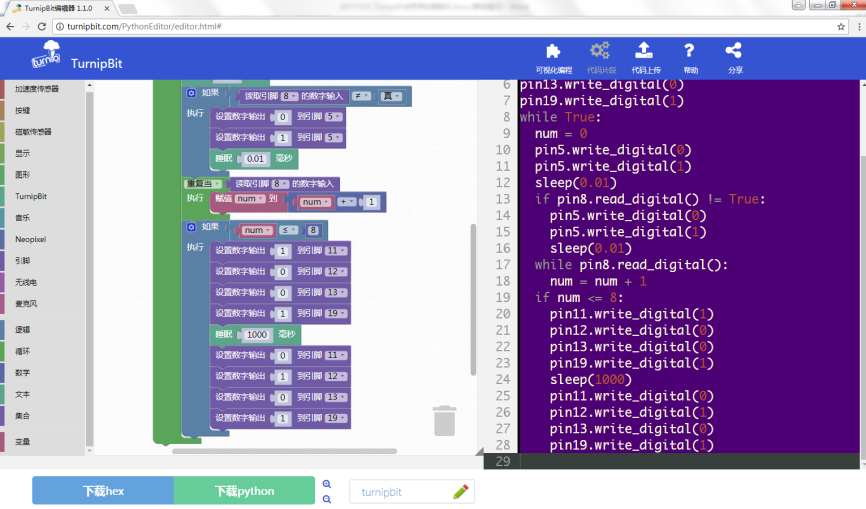The image size is (866, 509).
Task: Open the 显示 block category
Action: pos(23,153)
